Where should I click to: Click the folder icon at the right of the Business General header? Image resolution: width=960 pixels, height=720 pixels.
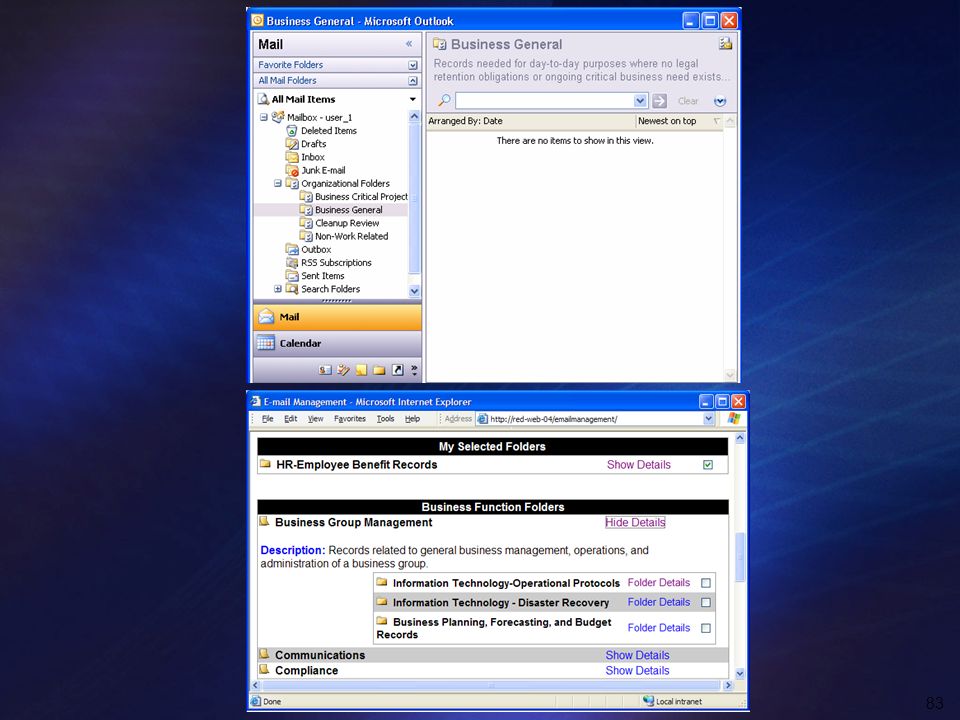pyautogui.click(x=726, y=43)
